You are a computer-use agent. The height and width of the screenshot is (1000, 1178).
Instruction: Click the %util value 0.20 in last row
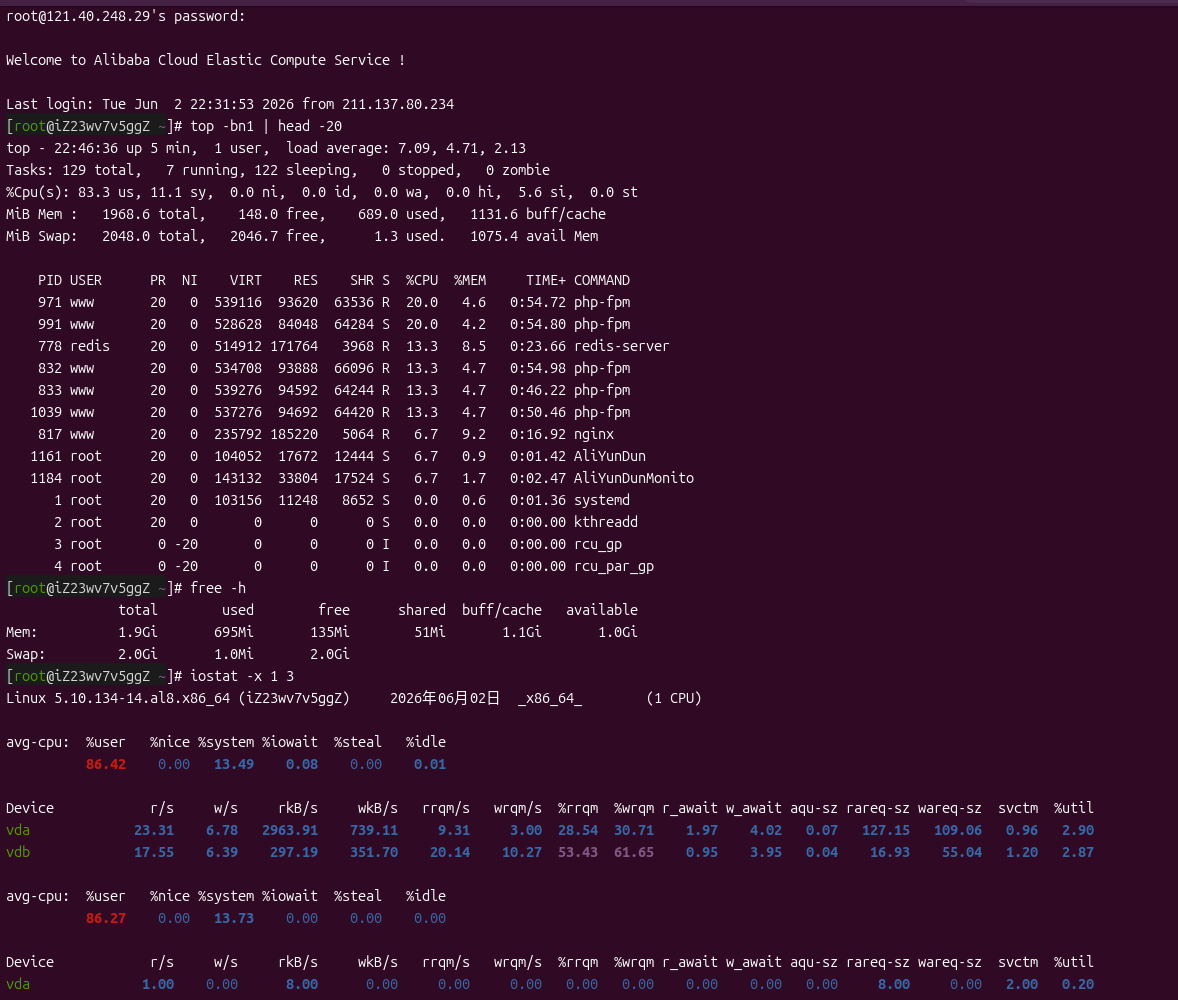1078,984
